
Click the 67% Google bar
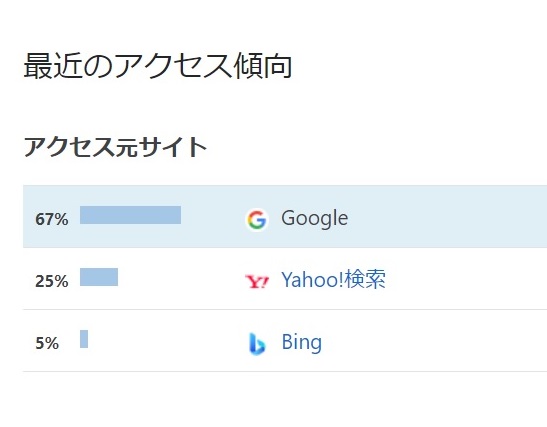click(130, 215)
